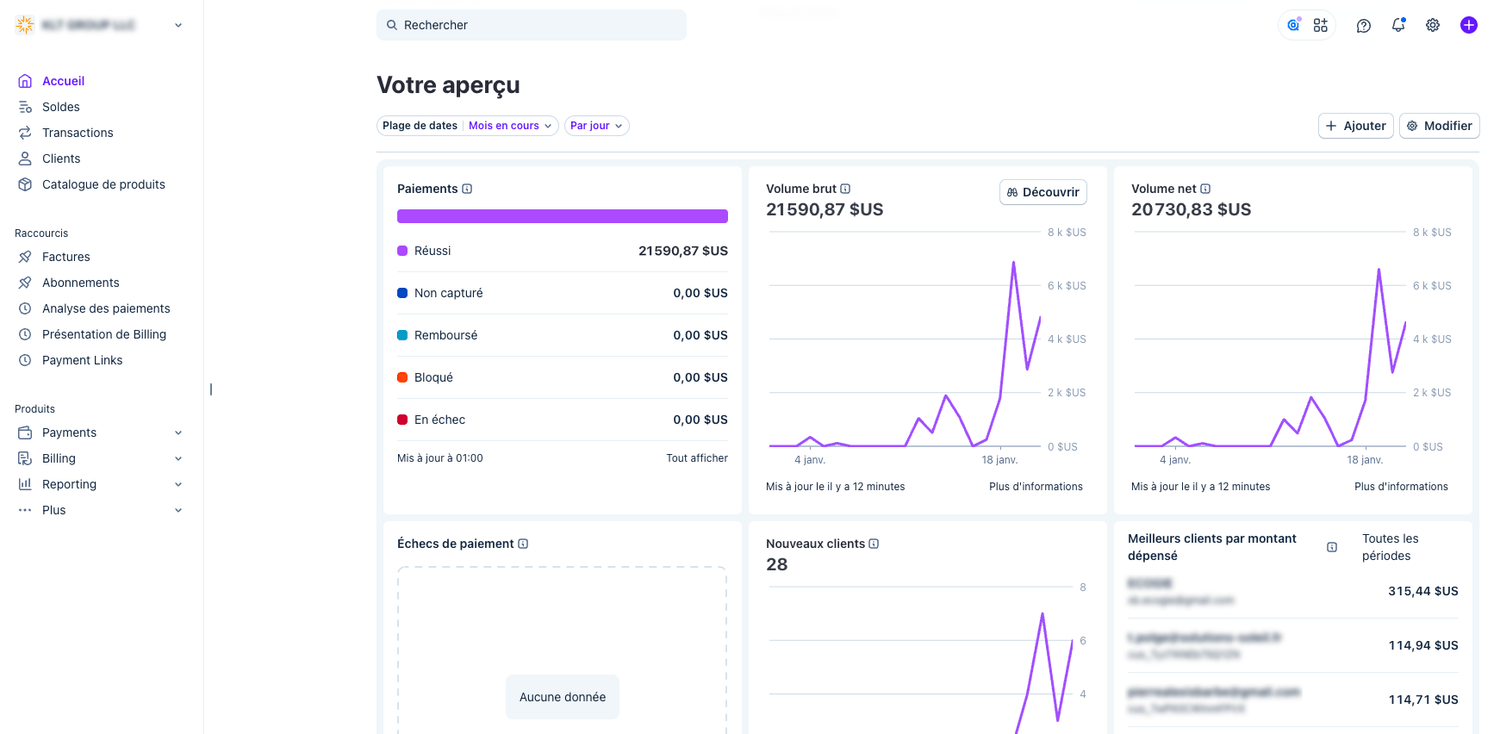
Task: Click the Aucune donnée placeholder
Action: [562, 697]
